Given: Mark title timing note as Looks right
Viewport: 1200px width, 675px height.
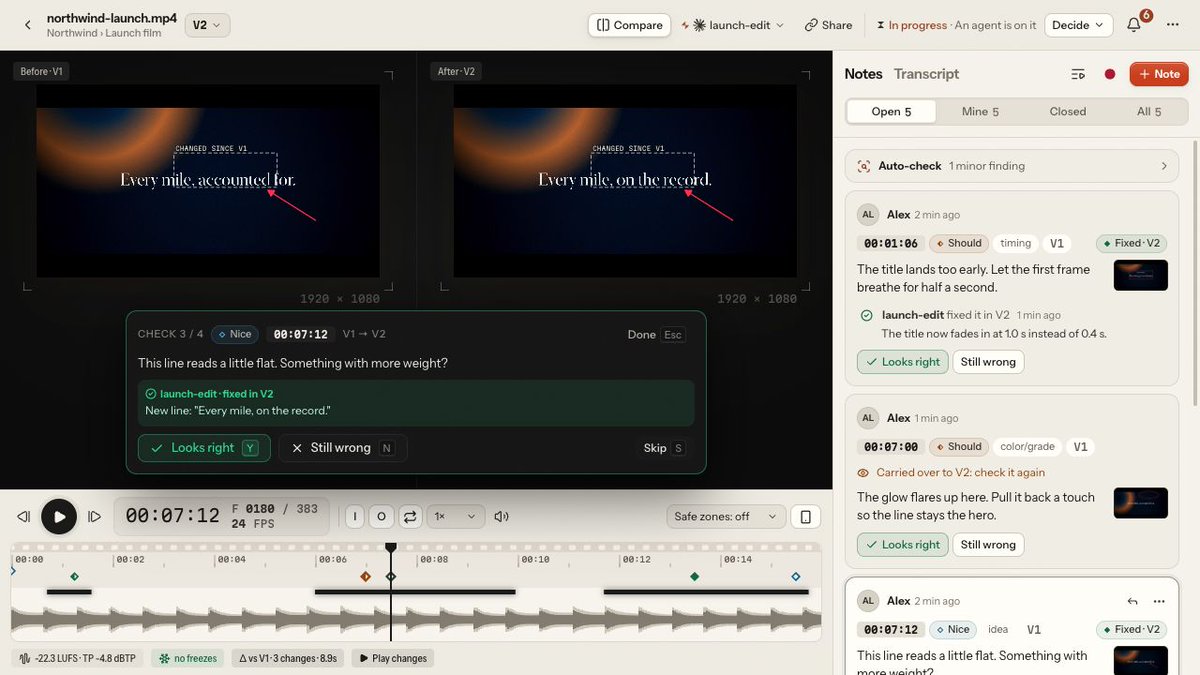Looking at the screenshot, I should pos(901,362).
